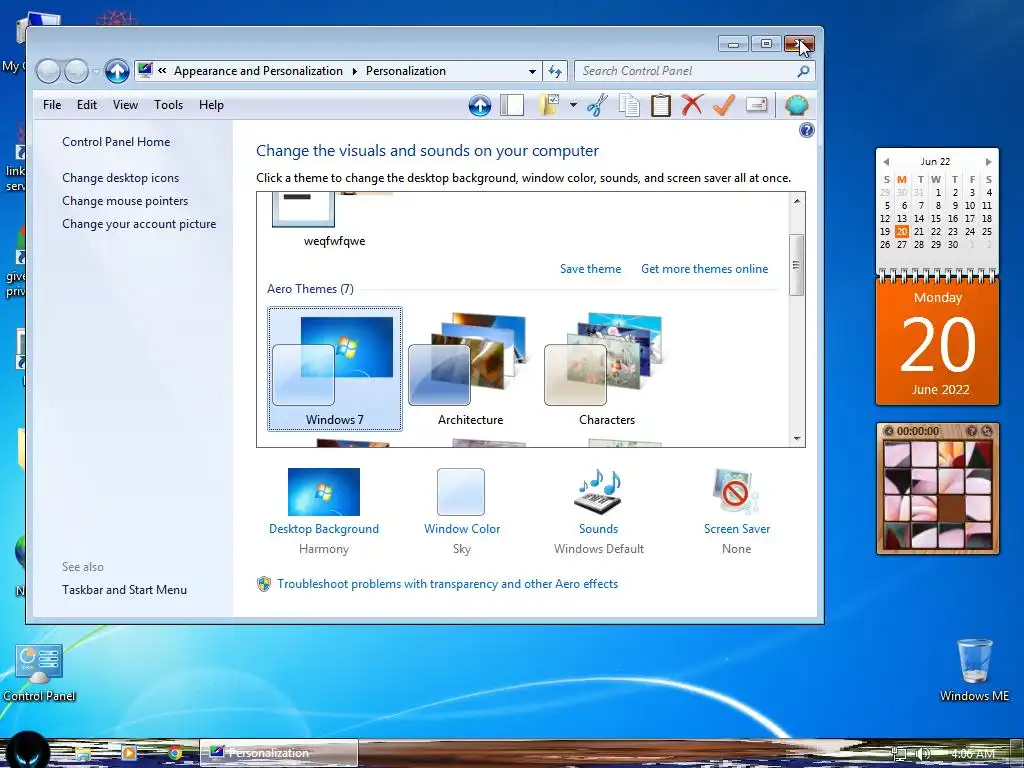The image size is (1024, 768).
Task: Click the theme list scroll down arrow
Action: [797, 439]
